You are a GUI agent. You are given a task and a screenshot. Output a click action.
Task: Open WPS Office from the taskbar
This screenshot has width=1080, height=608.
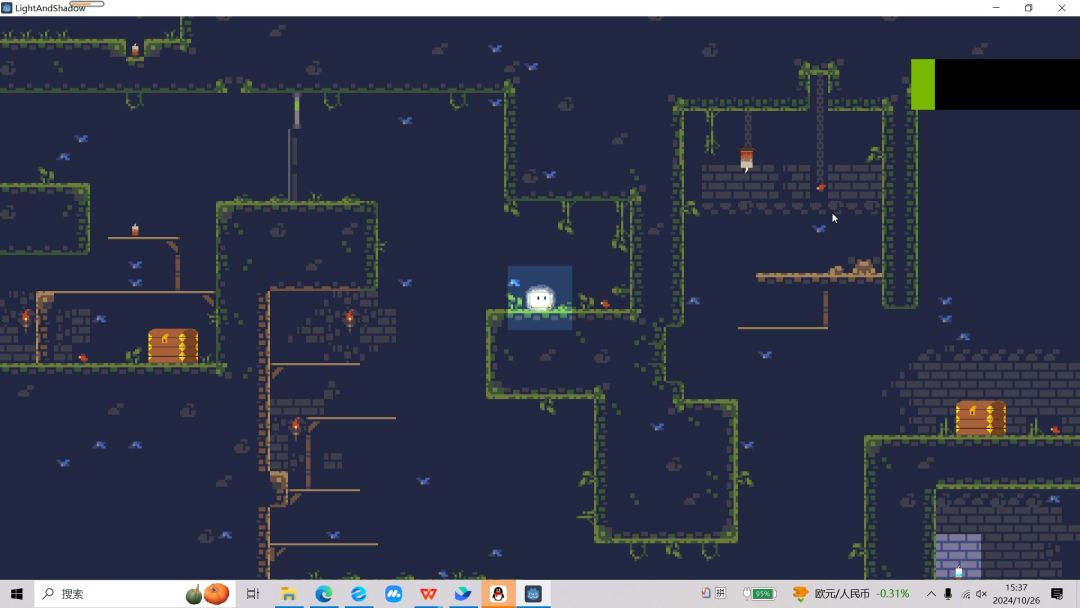tap(428, 594)
